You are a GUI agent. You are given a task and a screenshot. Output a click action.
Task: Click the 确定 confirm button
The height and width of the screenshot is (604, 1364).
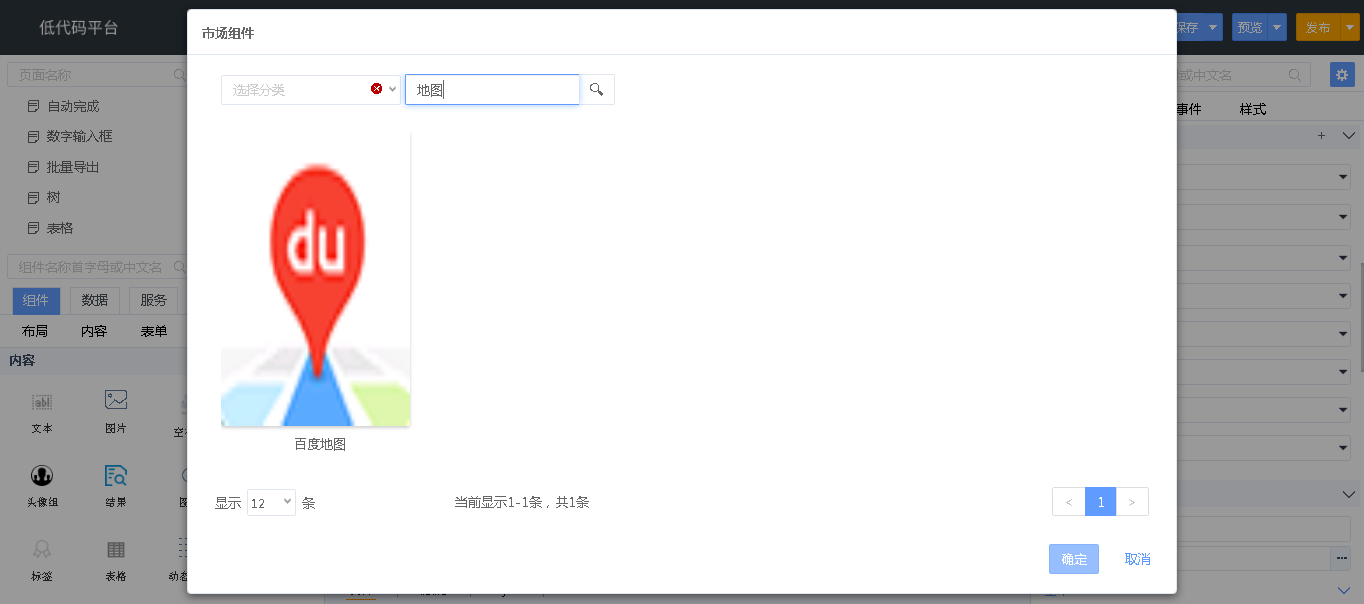(x=1073, y=559)
